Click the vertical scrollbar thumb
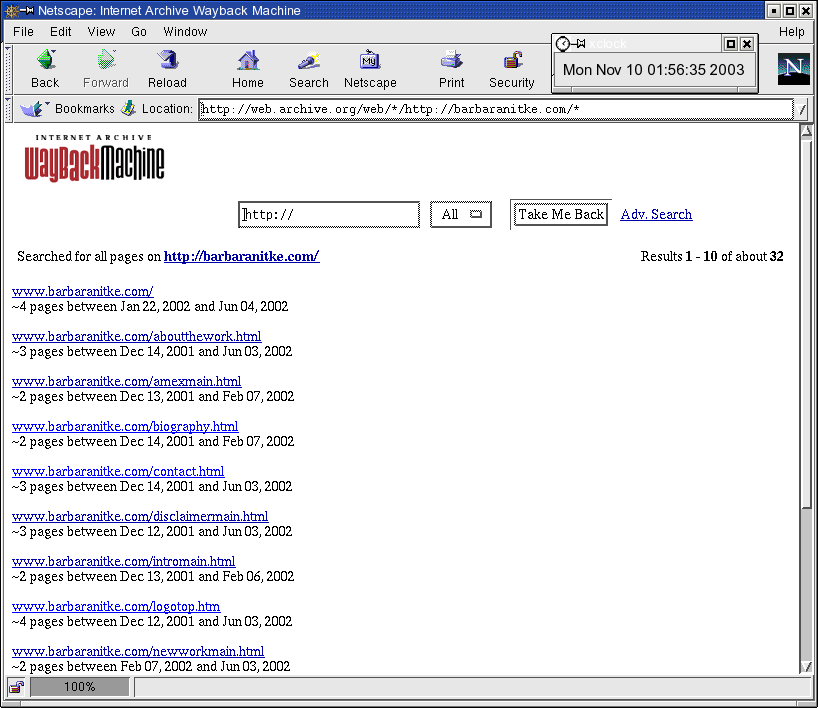Viewport: 818px width, 708px height. (807, 322)
